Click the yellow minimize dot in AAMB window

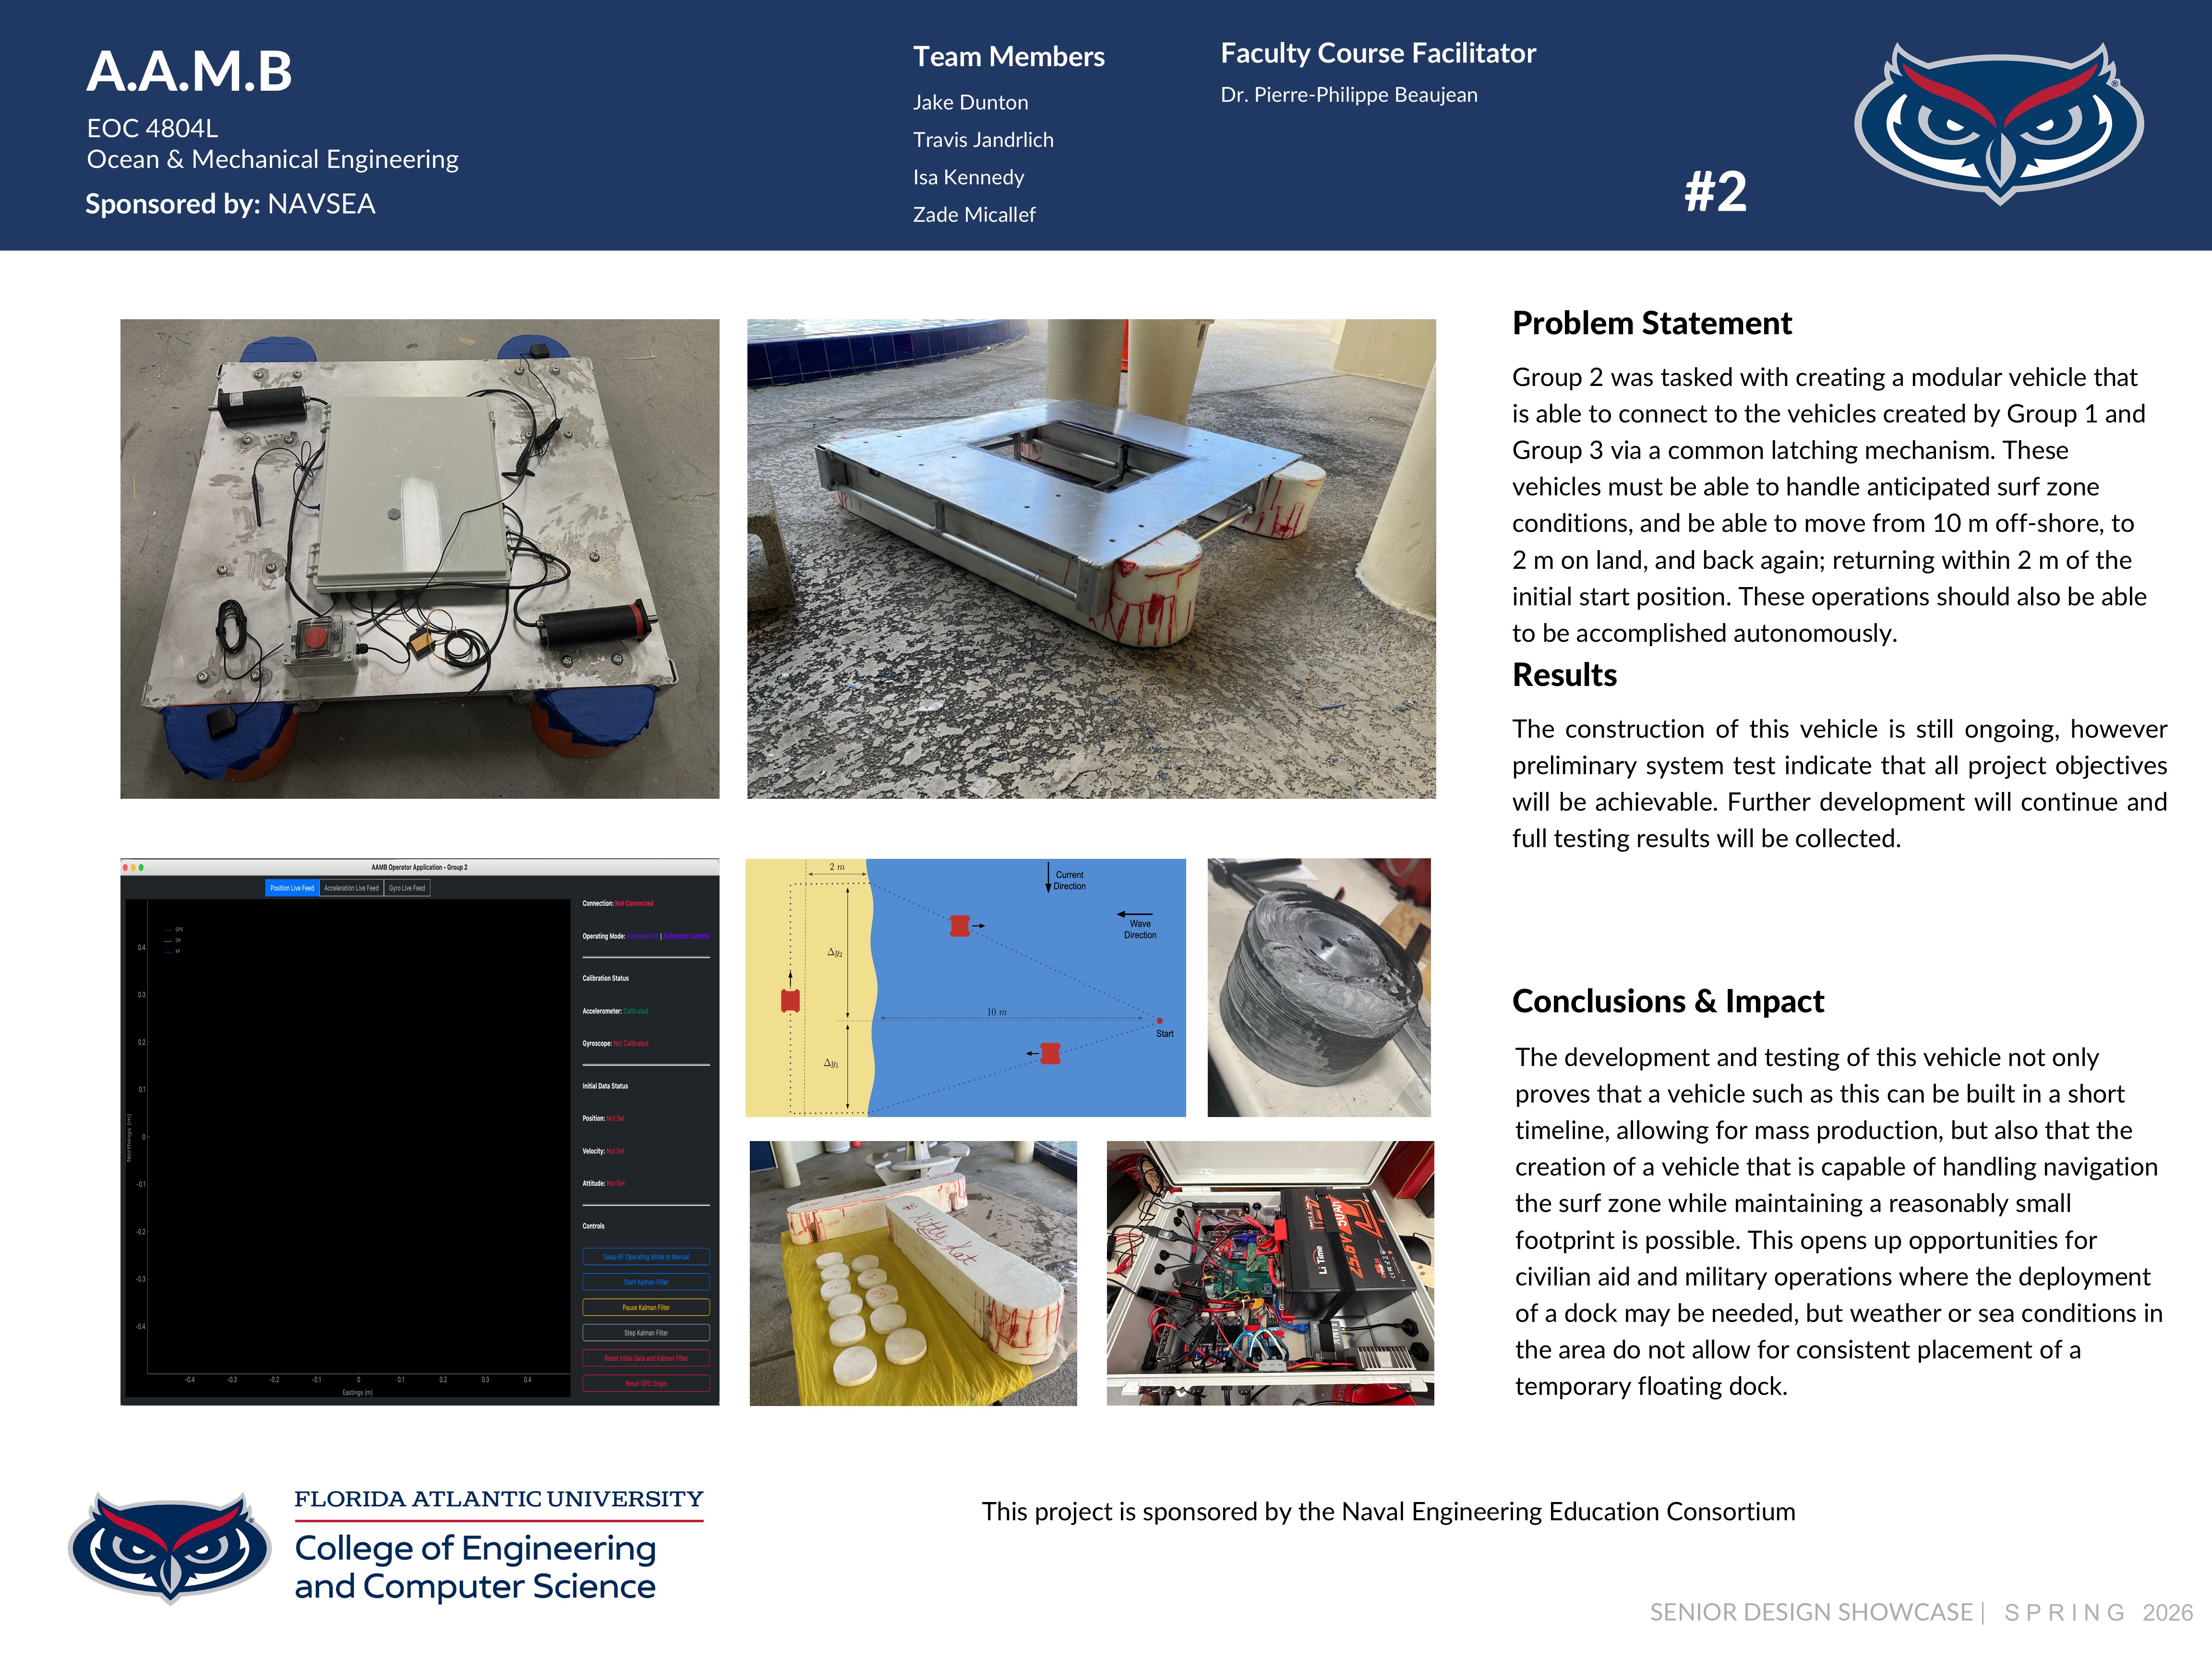pos(133,867)
